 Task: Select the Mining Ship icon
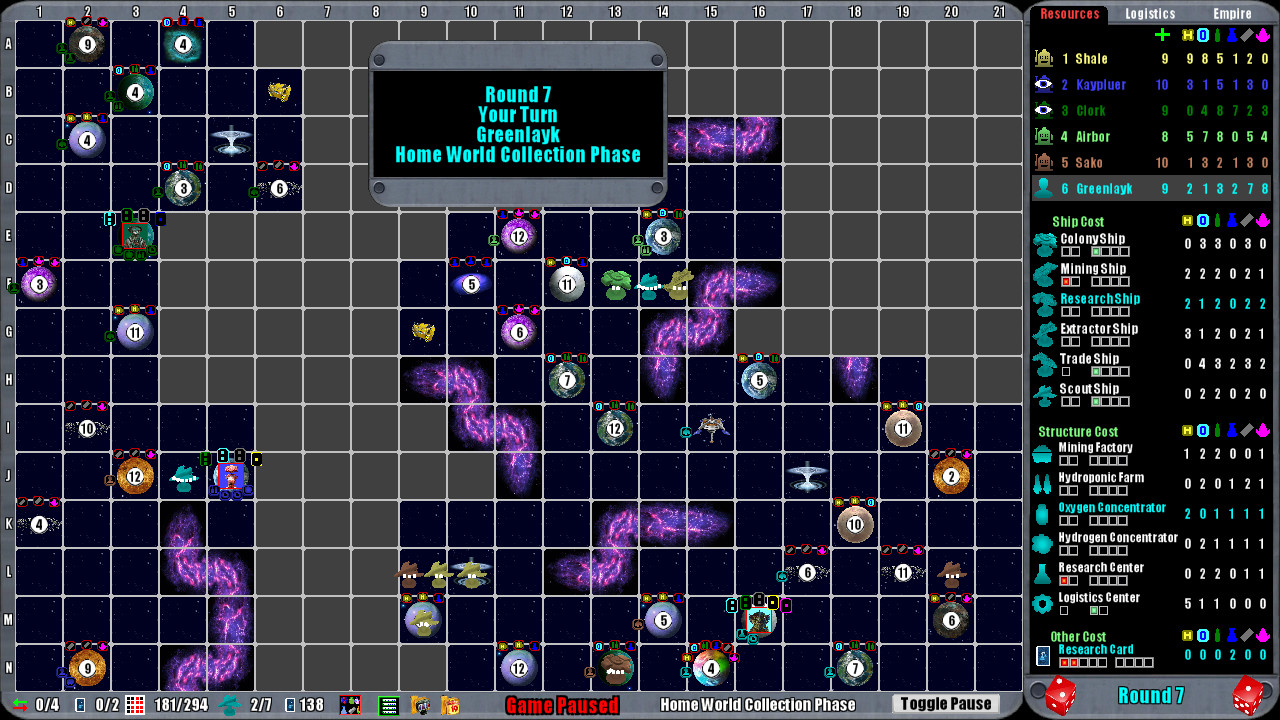(x=1047, y=273)
